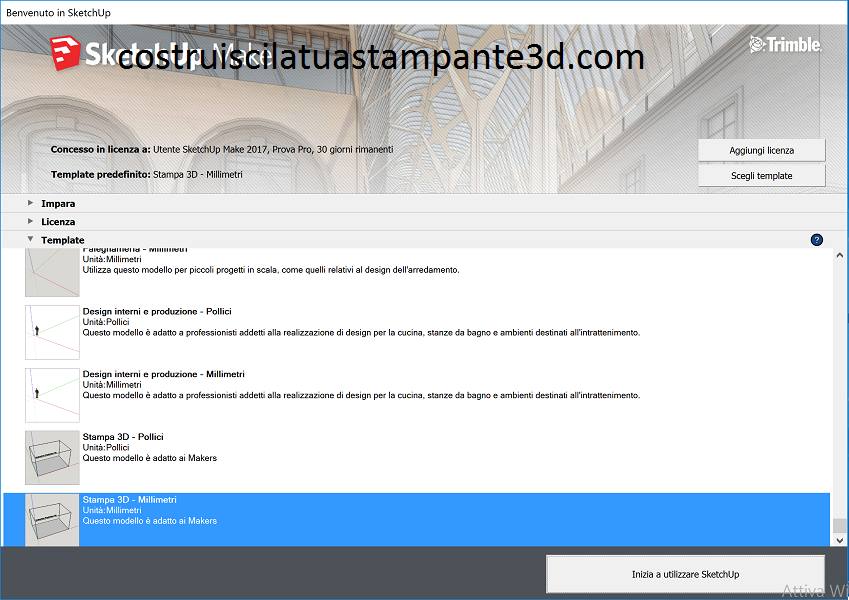Start with Inizia a utilizzare SketchUp button
This screenshot has width=849, height=600.
click(x=685, y=574)
